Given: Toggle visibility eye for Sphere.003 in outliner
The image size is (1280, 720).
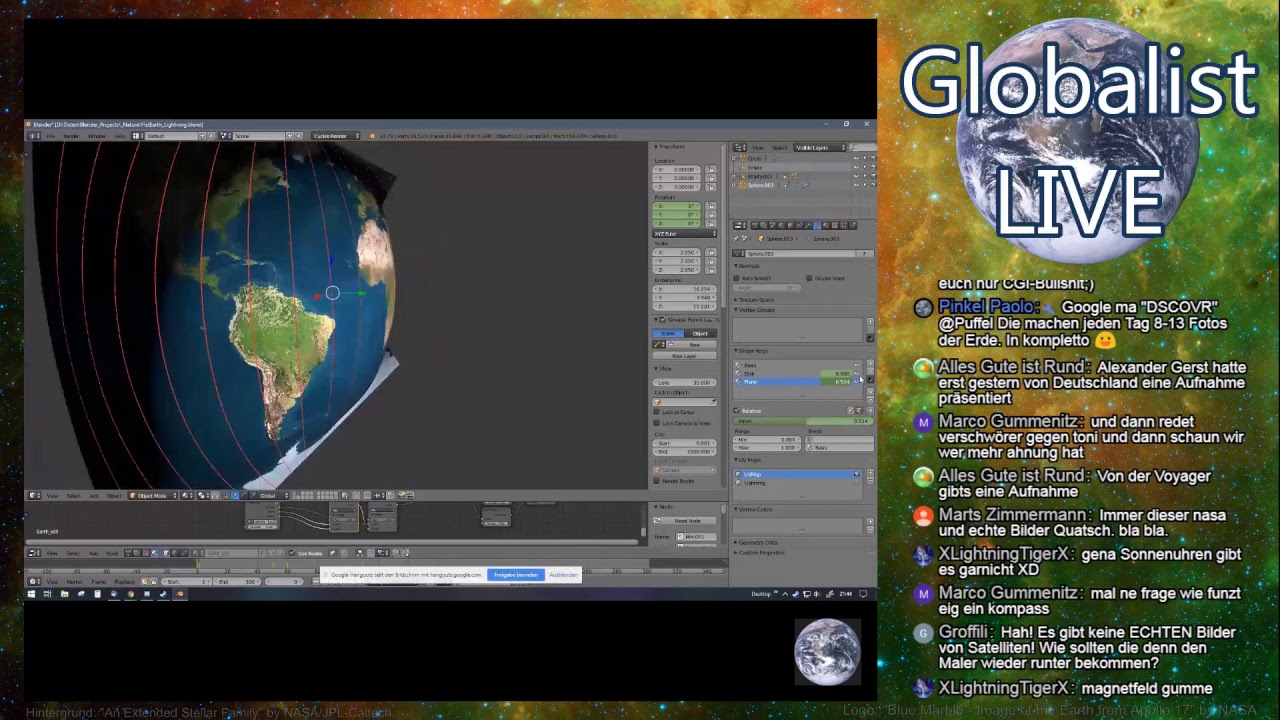Looking at the screenshot, I should [856, 185].
